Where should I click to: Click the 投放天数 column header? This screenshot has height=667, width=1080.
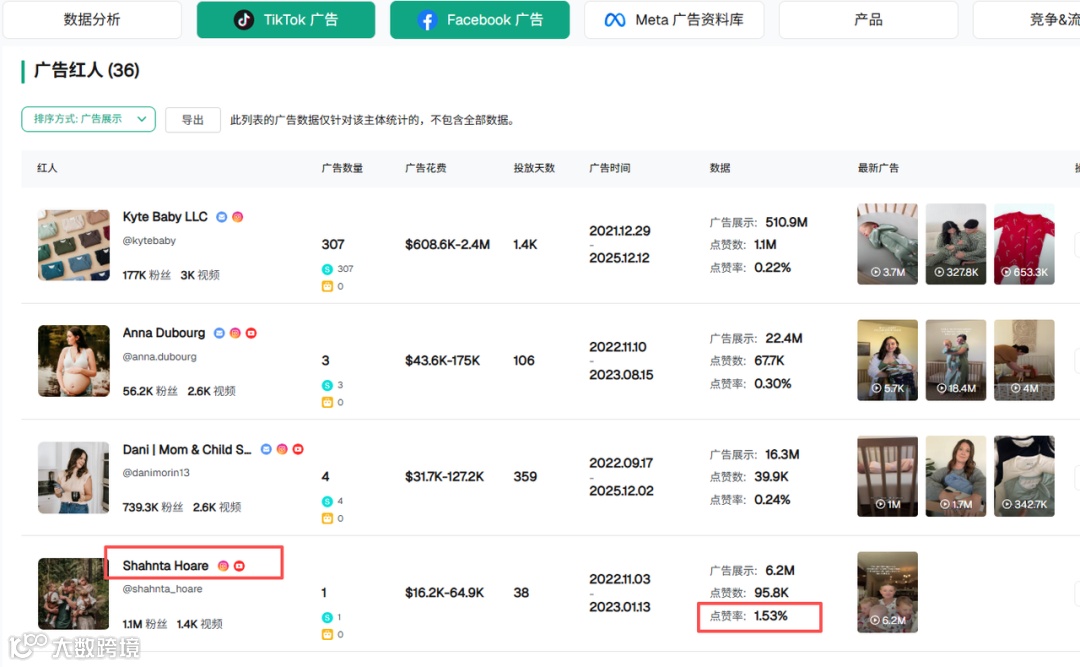(534, 168)
